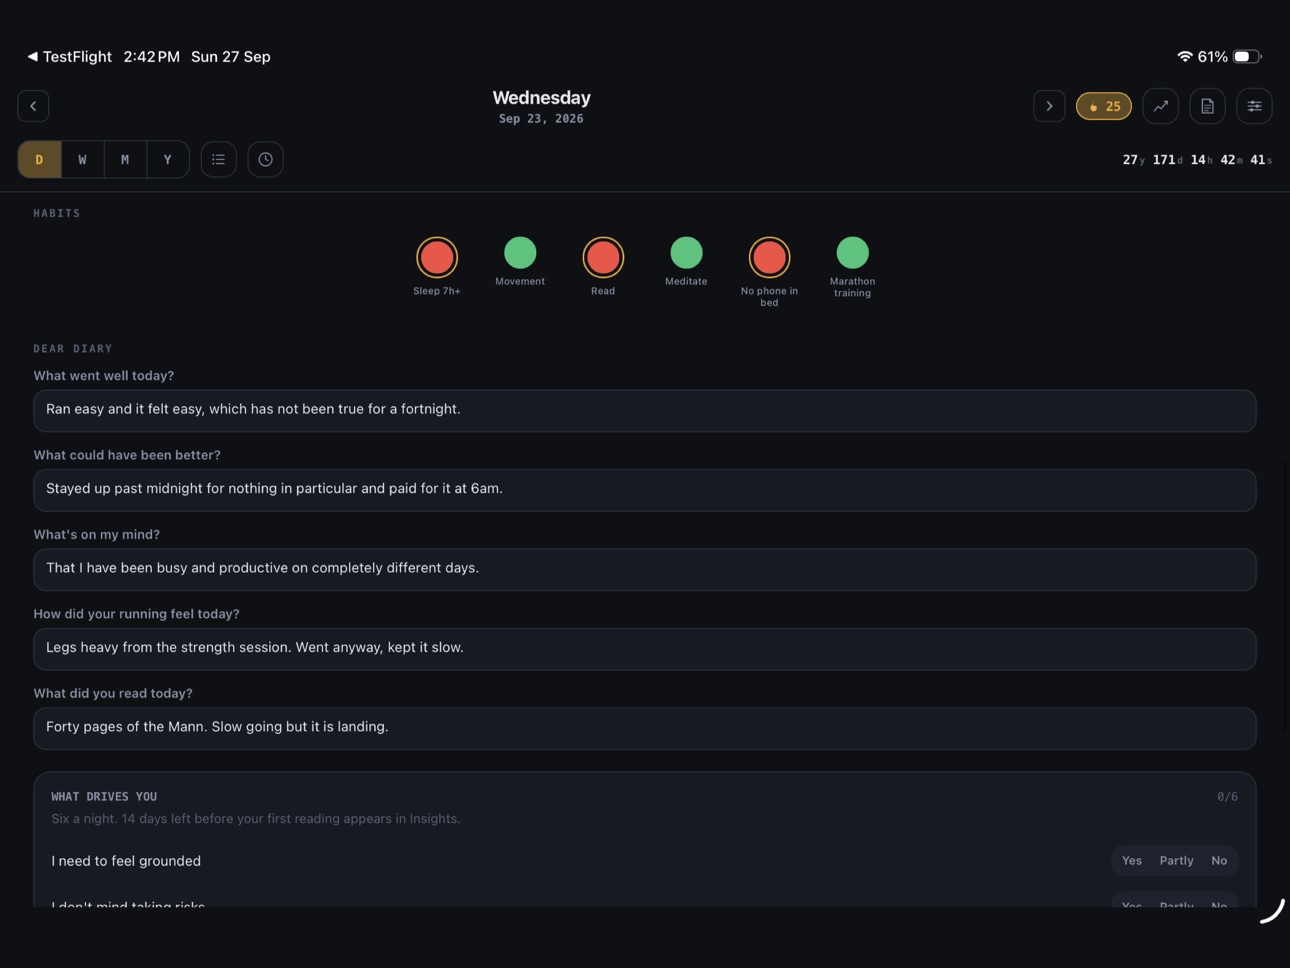
Task: Toggle the Movement habit circle
Action: click(x=520, y=253)
